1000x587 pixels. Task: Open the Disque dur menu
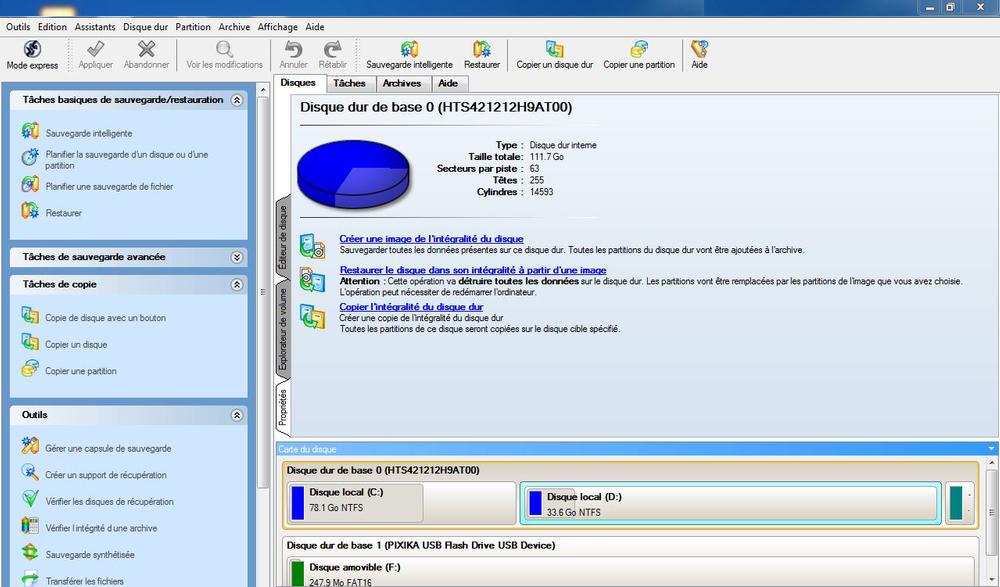pos(145,27)
